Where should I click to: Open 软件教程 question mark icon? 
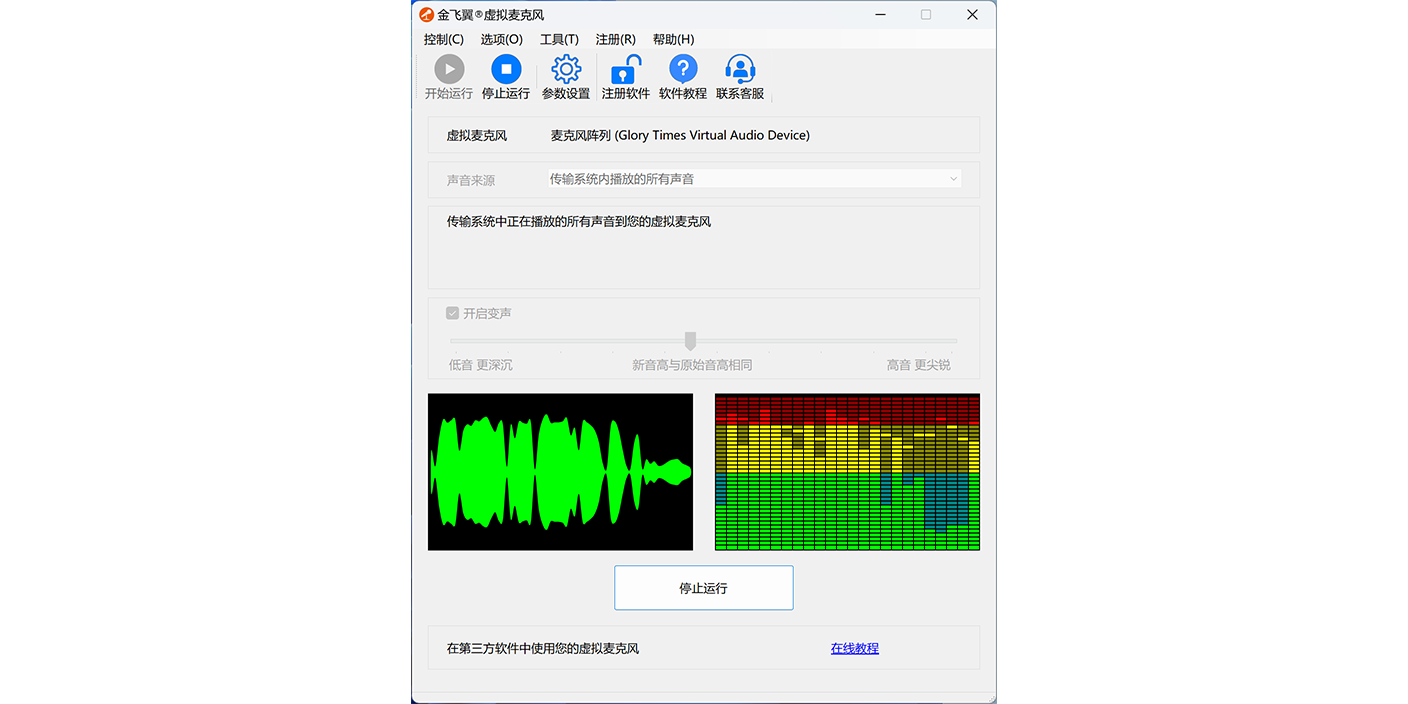pos(683,69)
